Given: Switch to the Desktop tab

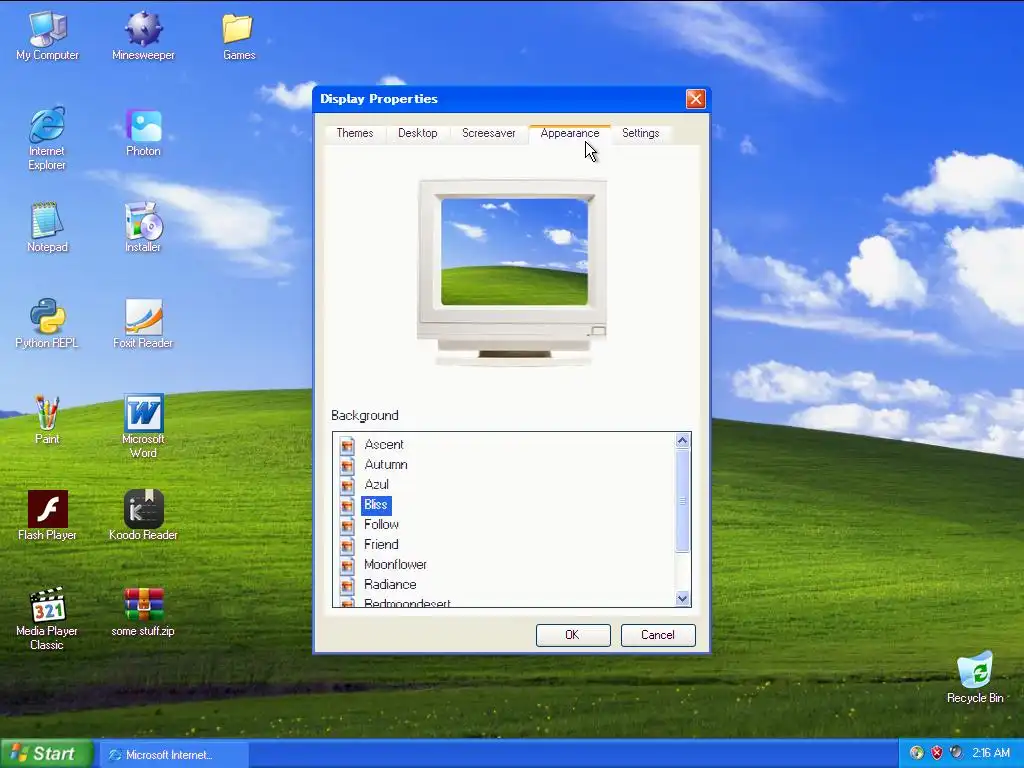Looking at the screenshot, I should pos(417,133).
